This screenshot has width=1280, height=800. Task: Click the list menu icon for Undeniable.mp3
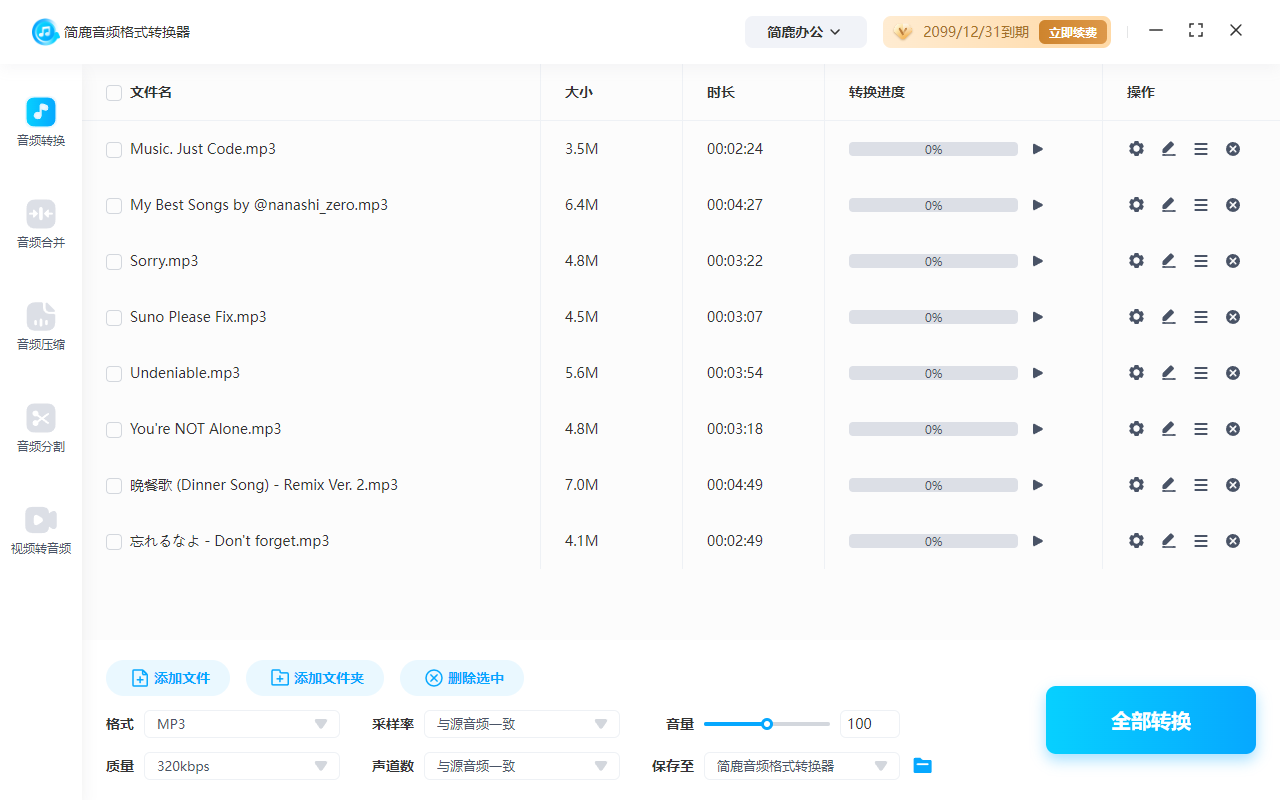click(1201, 373)
